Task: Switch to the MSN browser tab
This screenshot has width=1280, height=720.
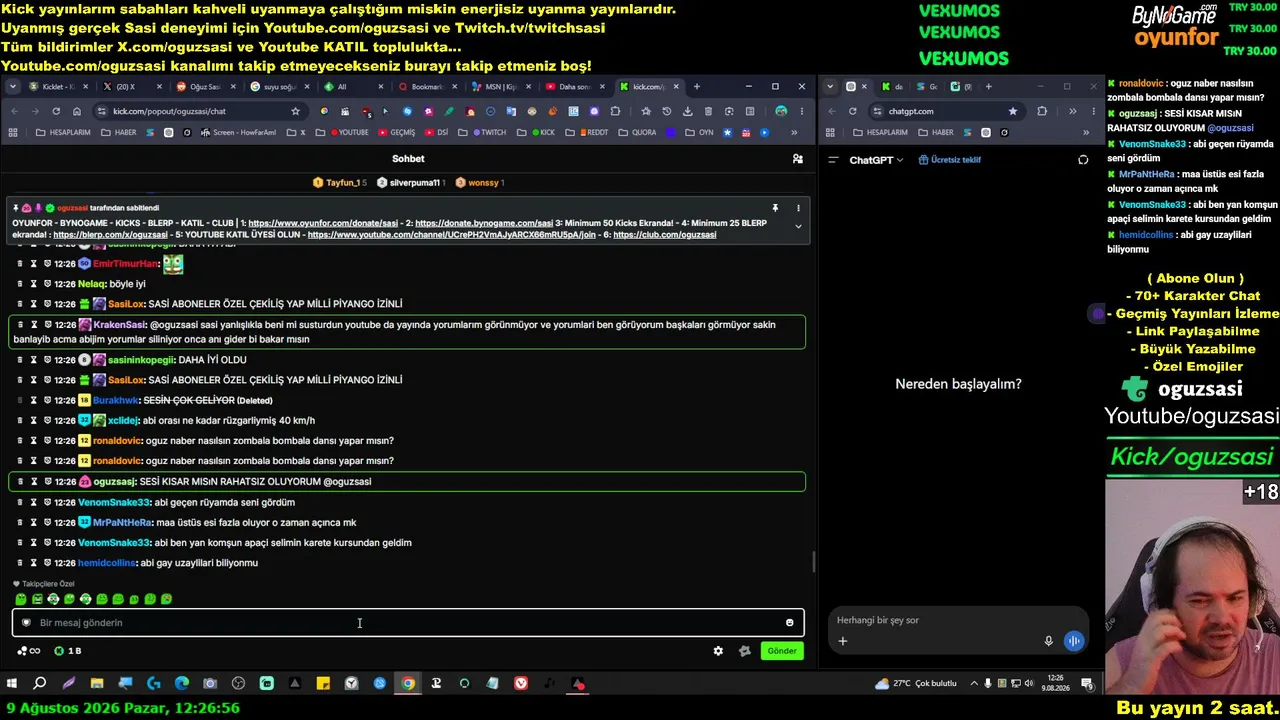Action: [x=503, y=87]
